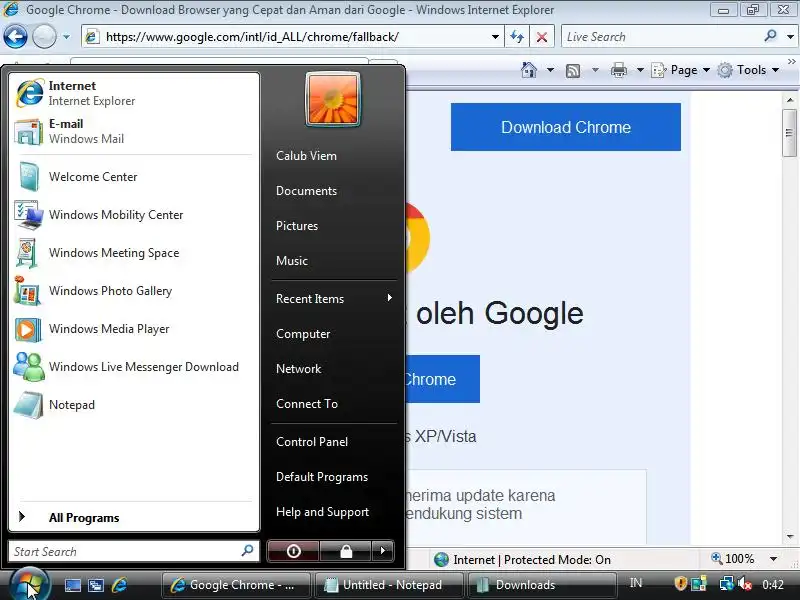The image size is (800, 600).
Task: Launch Windows Meeting Space
Action: pos(134,253)
